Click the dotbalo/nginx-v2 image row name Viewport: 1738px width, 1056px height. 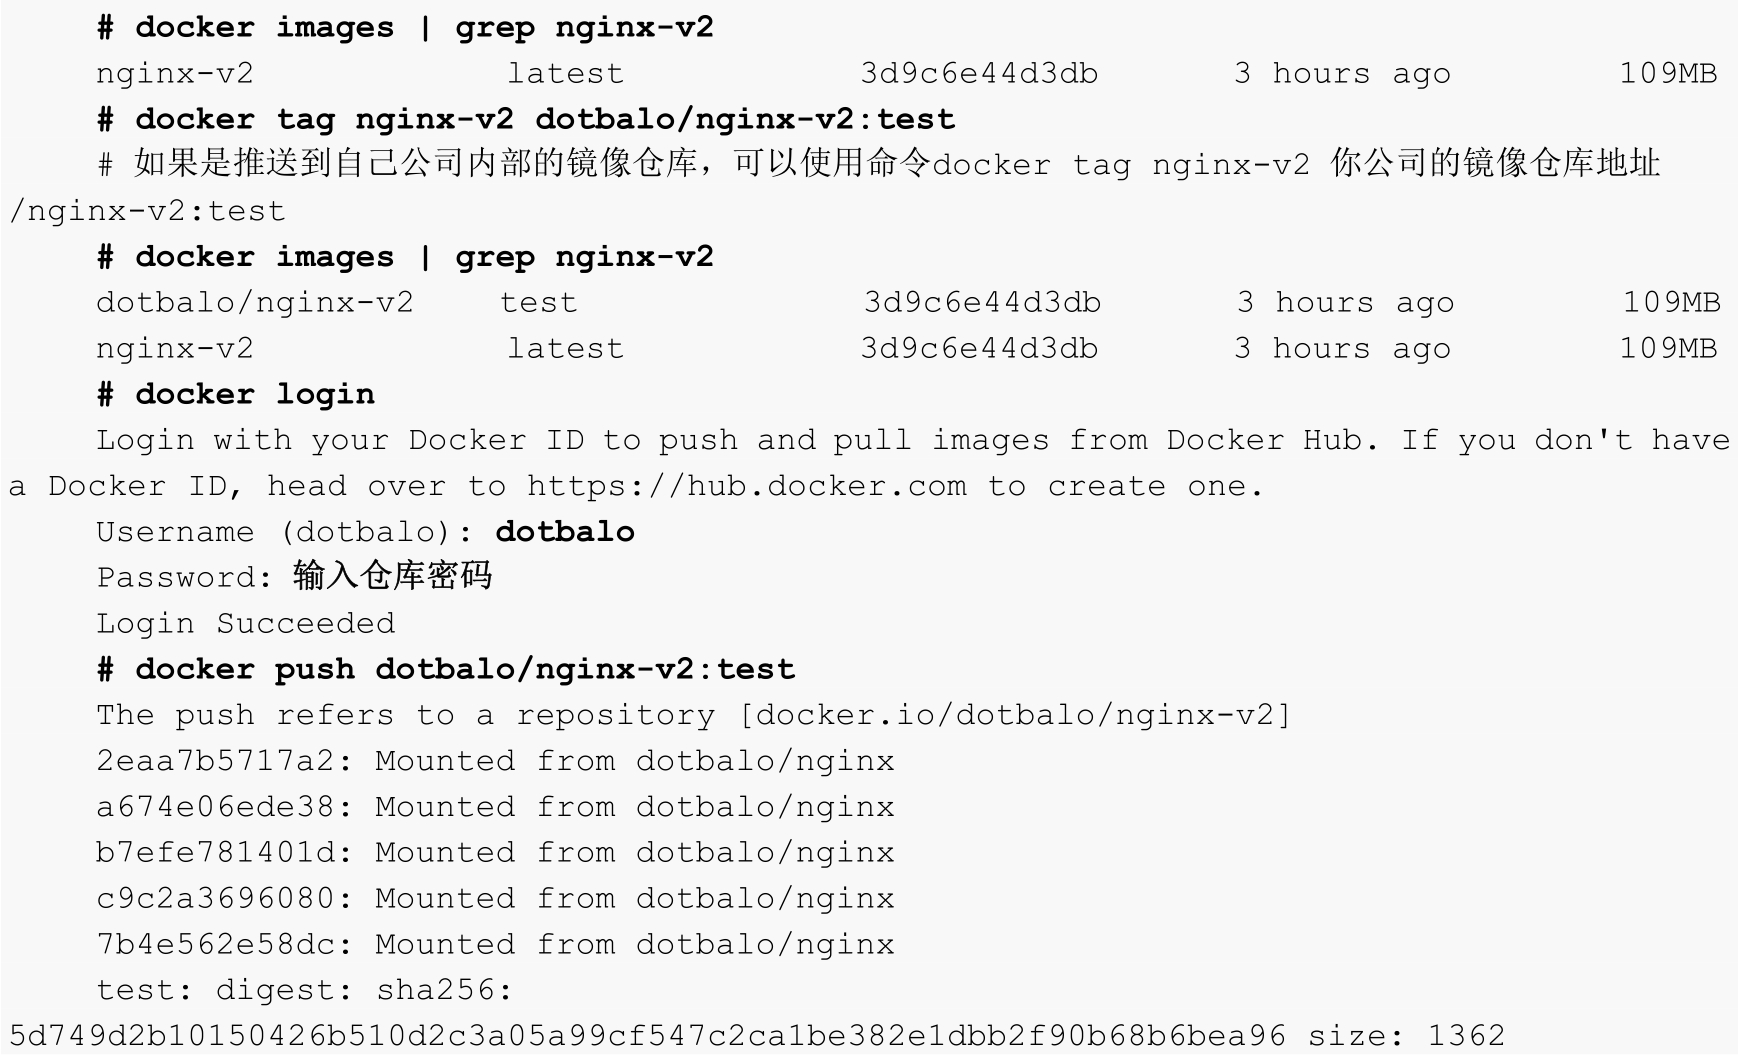tap(255, 303)
